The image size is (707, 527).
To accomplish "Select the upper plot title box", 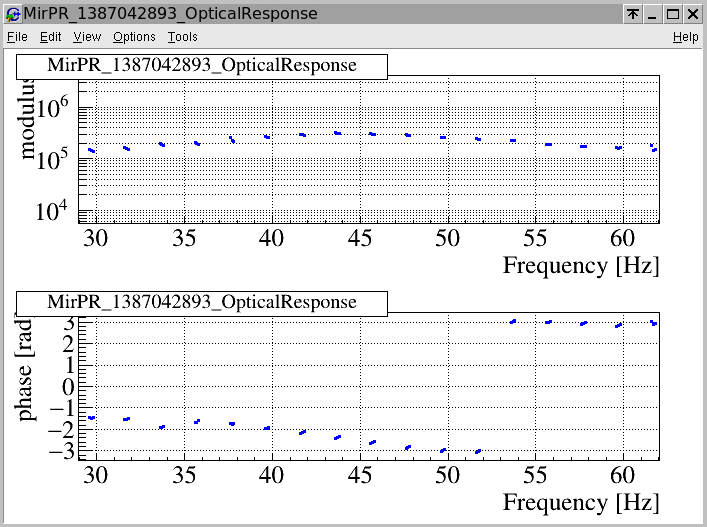I will point(201,65).
